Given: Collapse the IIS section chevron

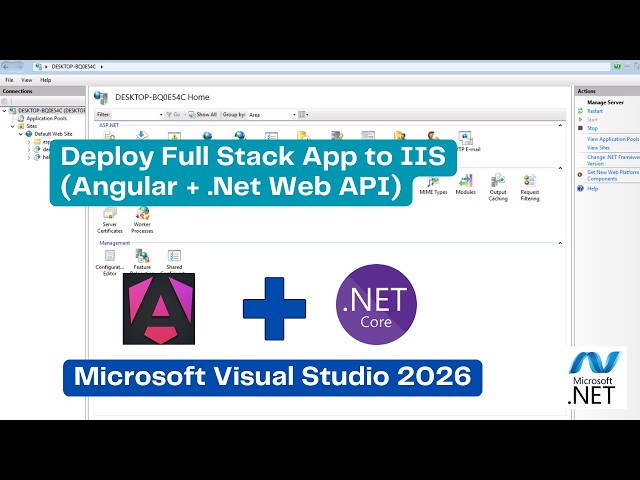Looking at the screenshot, I should 560,168.
